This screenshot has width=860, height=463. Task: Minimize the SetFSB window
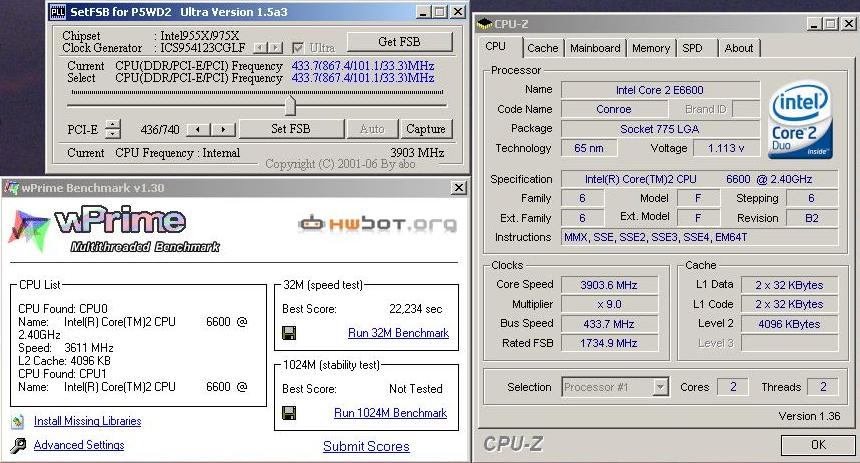[x=422, y=12]
